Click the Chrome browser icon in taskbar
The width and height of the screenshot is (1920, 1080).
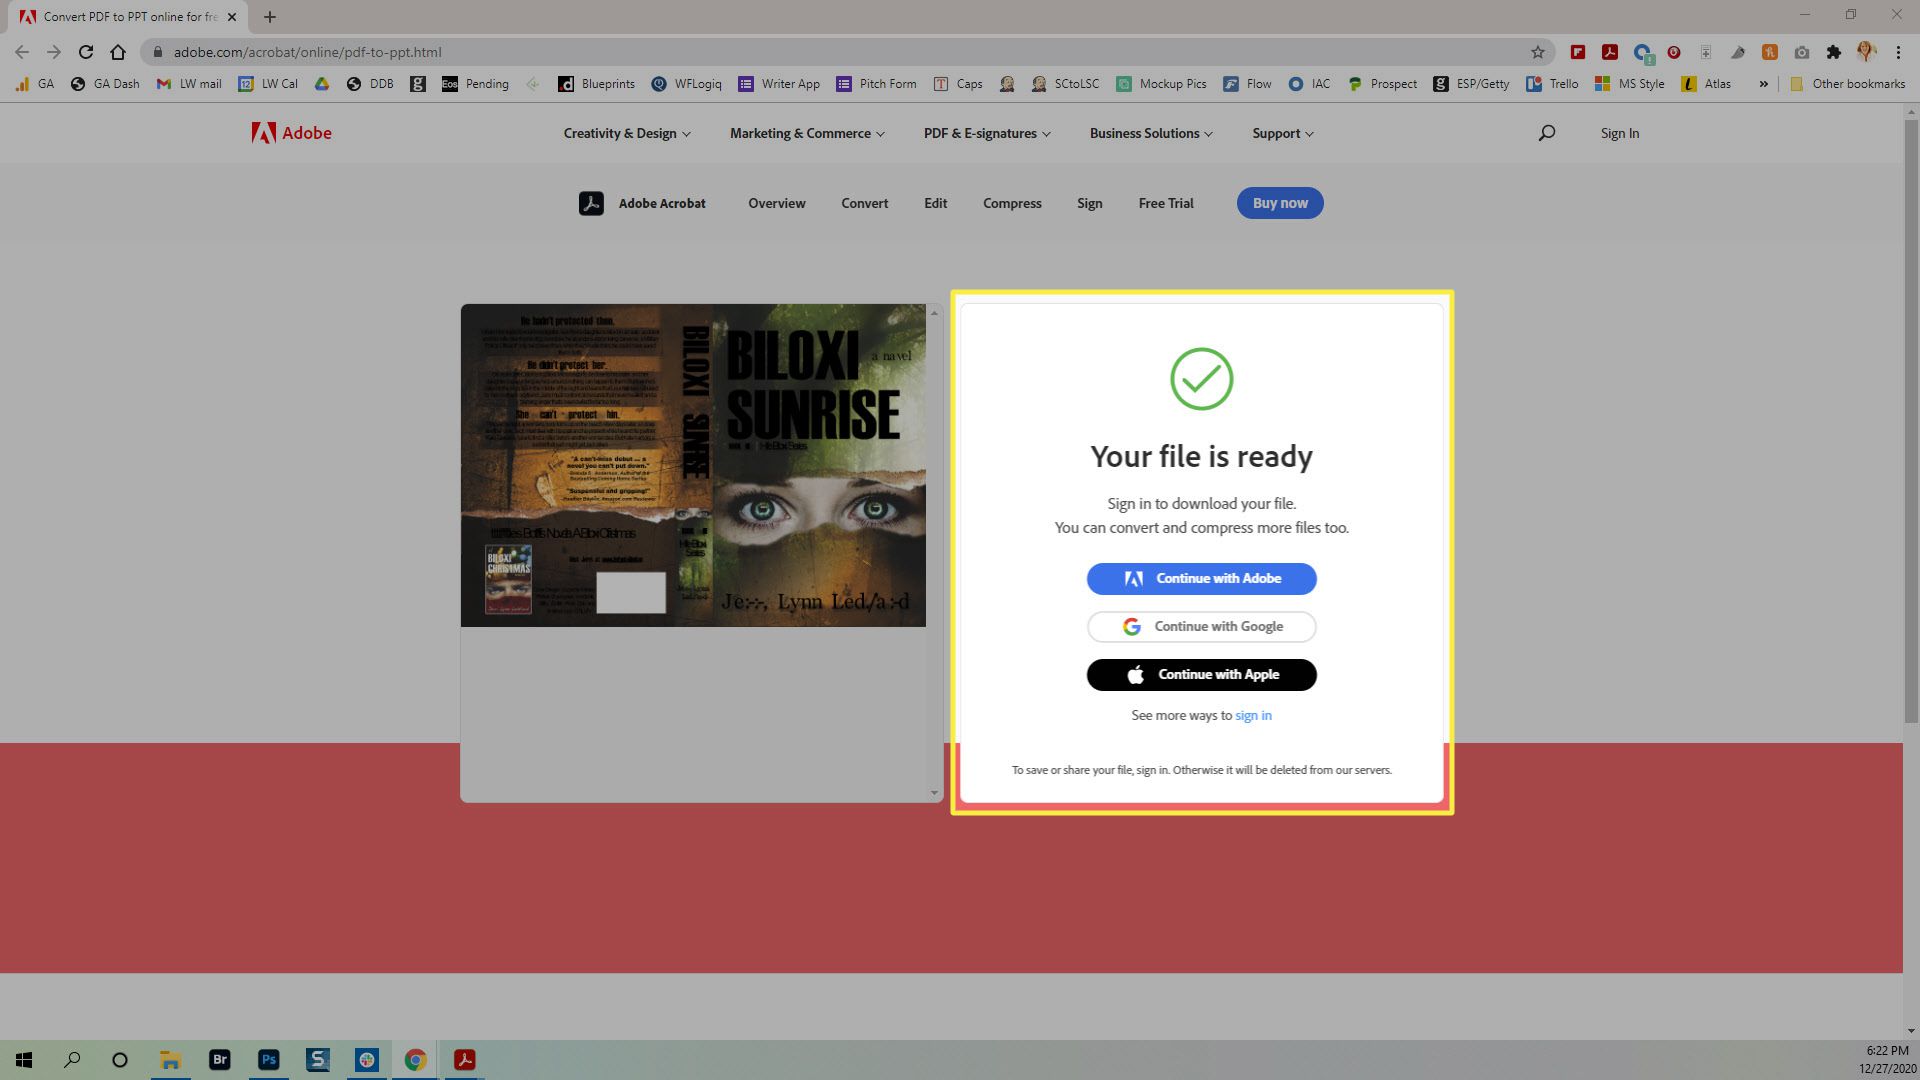[415, 1059]
